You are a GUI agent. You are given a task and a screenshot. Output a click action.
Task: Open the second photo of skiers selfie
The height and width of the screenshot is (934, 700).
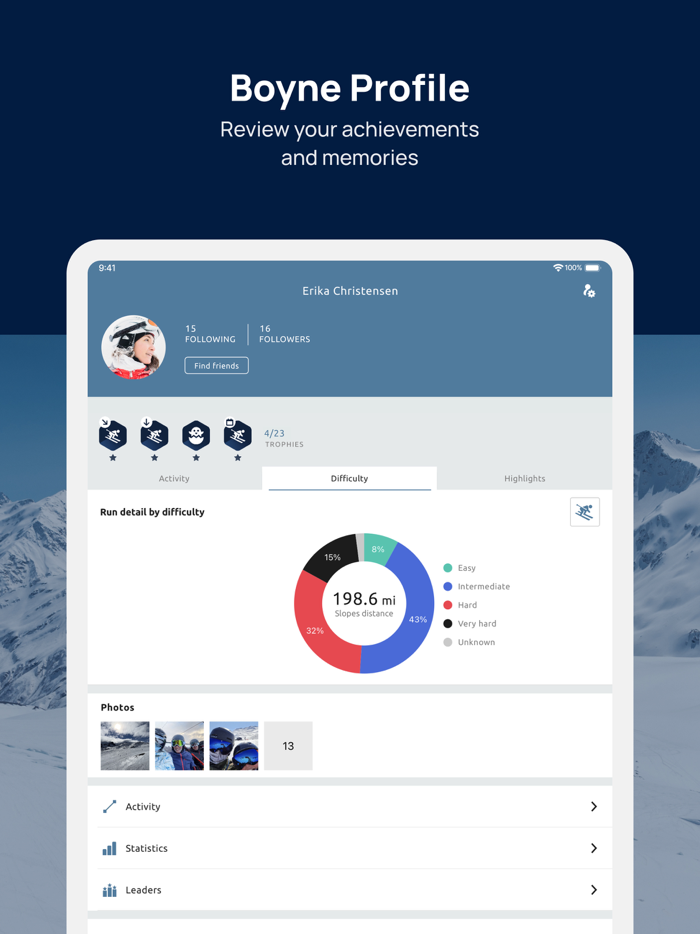(179, 746)
